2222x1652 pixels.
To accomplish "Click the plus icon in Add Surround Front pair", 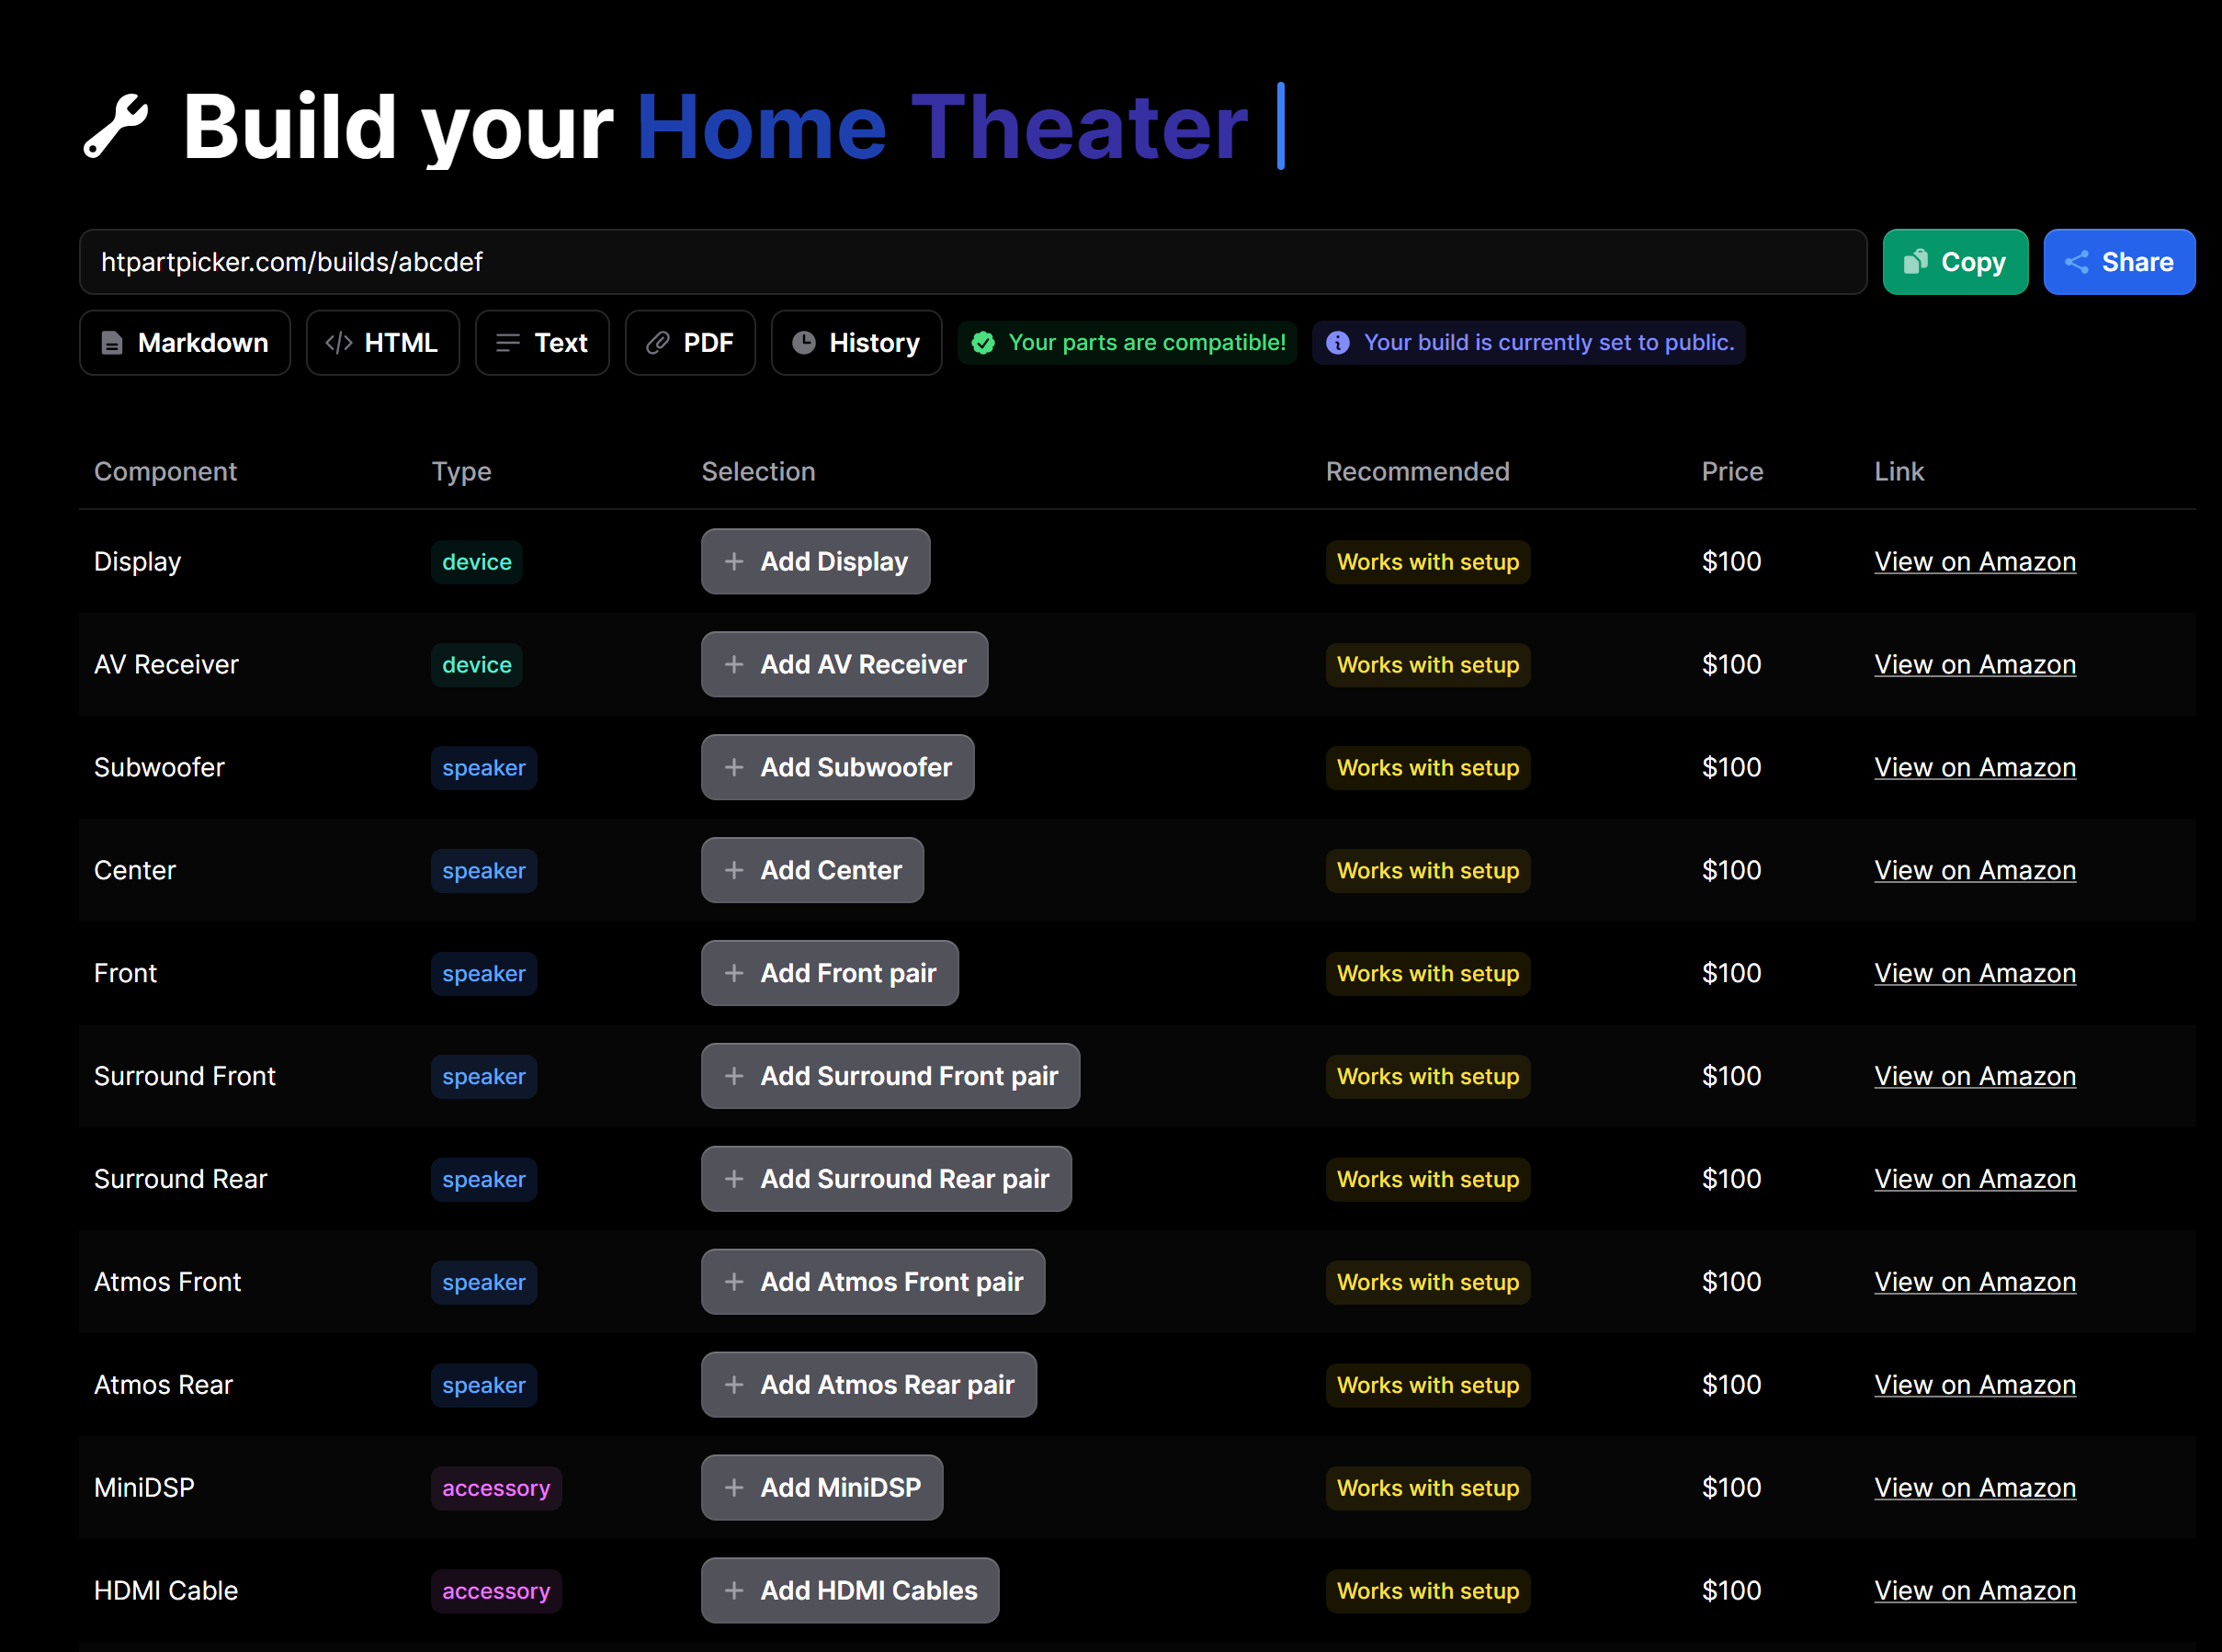I will coord(734,1077).
